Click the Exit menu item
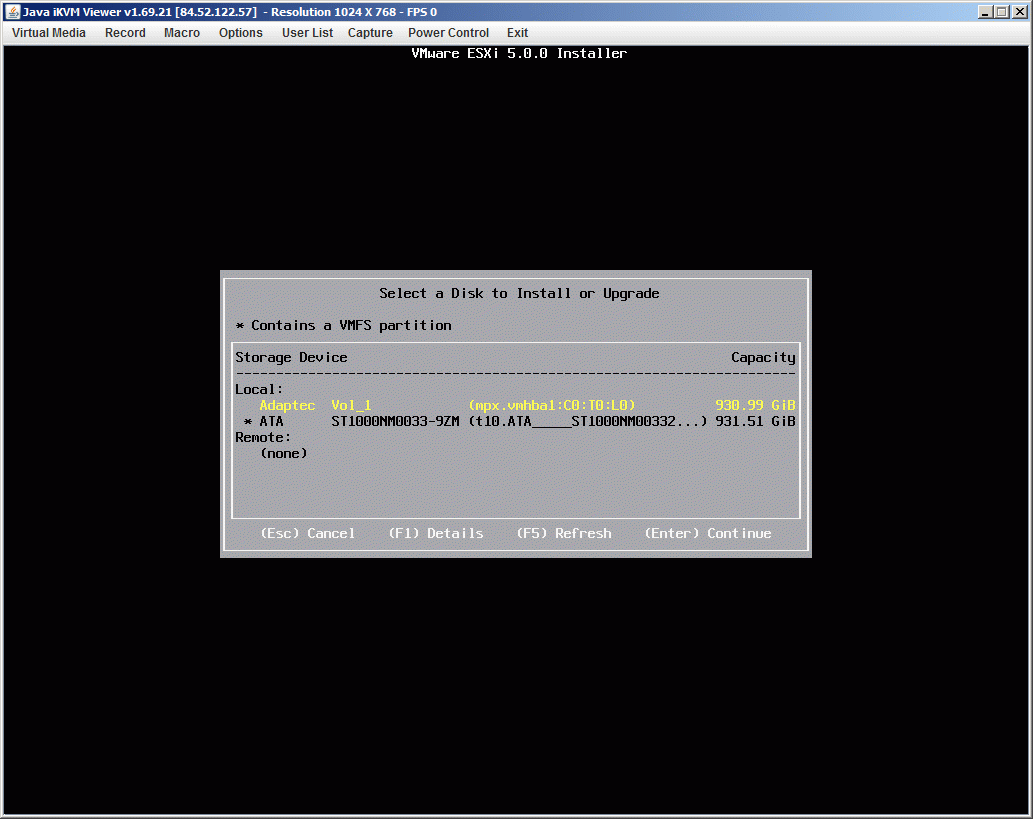The width and height of the screenshot is (1033, 819). tap(517, 33)
